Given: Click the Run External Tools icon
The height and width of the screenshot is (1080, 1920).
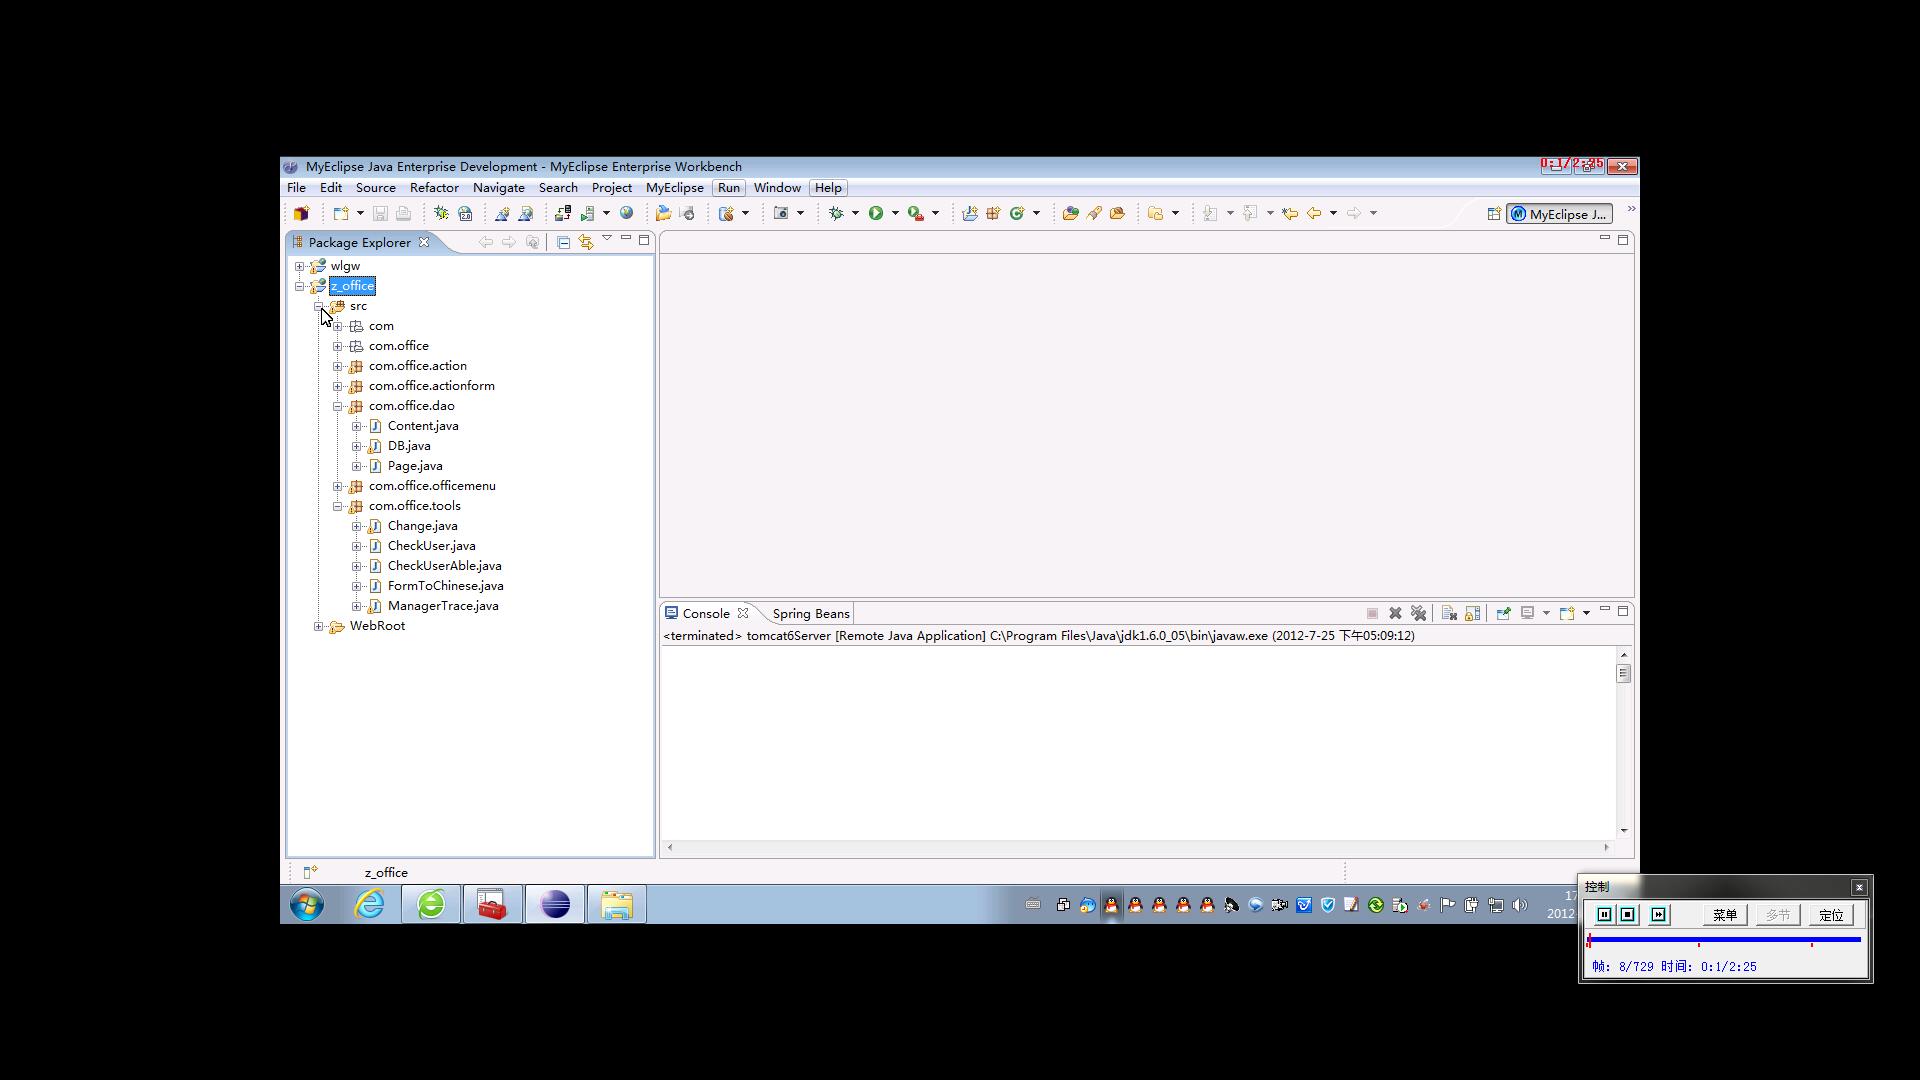Looking at the screenshot, I should (916, 213).
